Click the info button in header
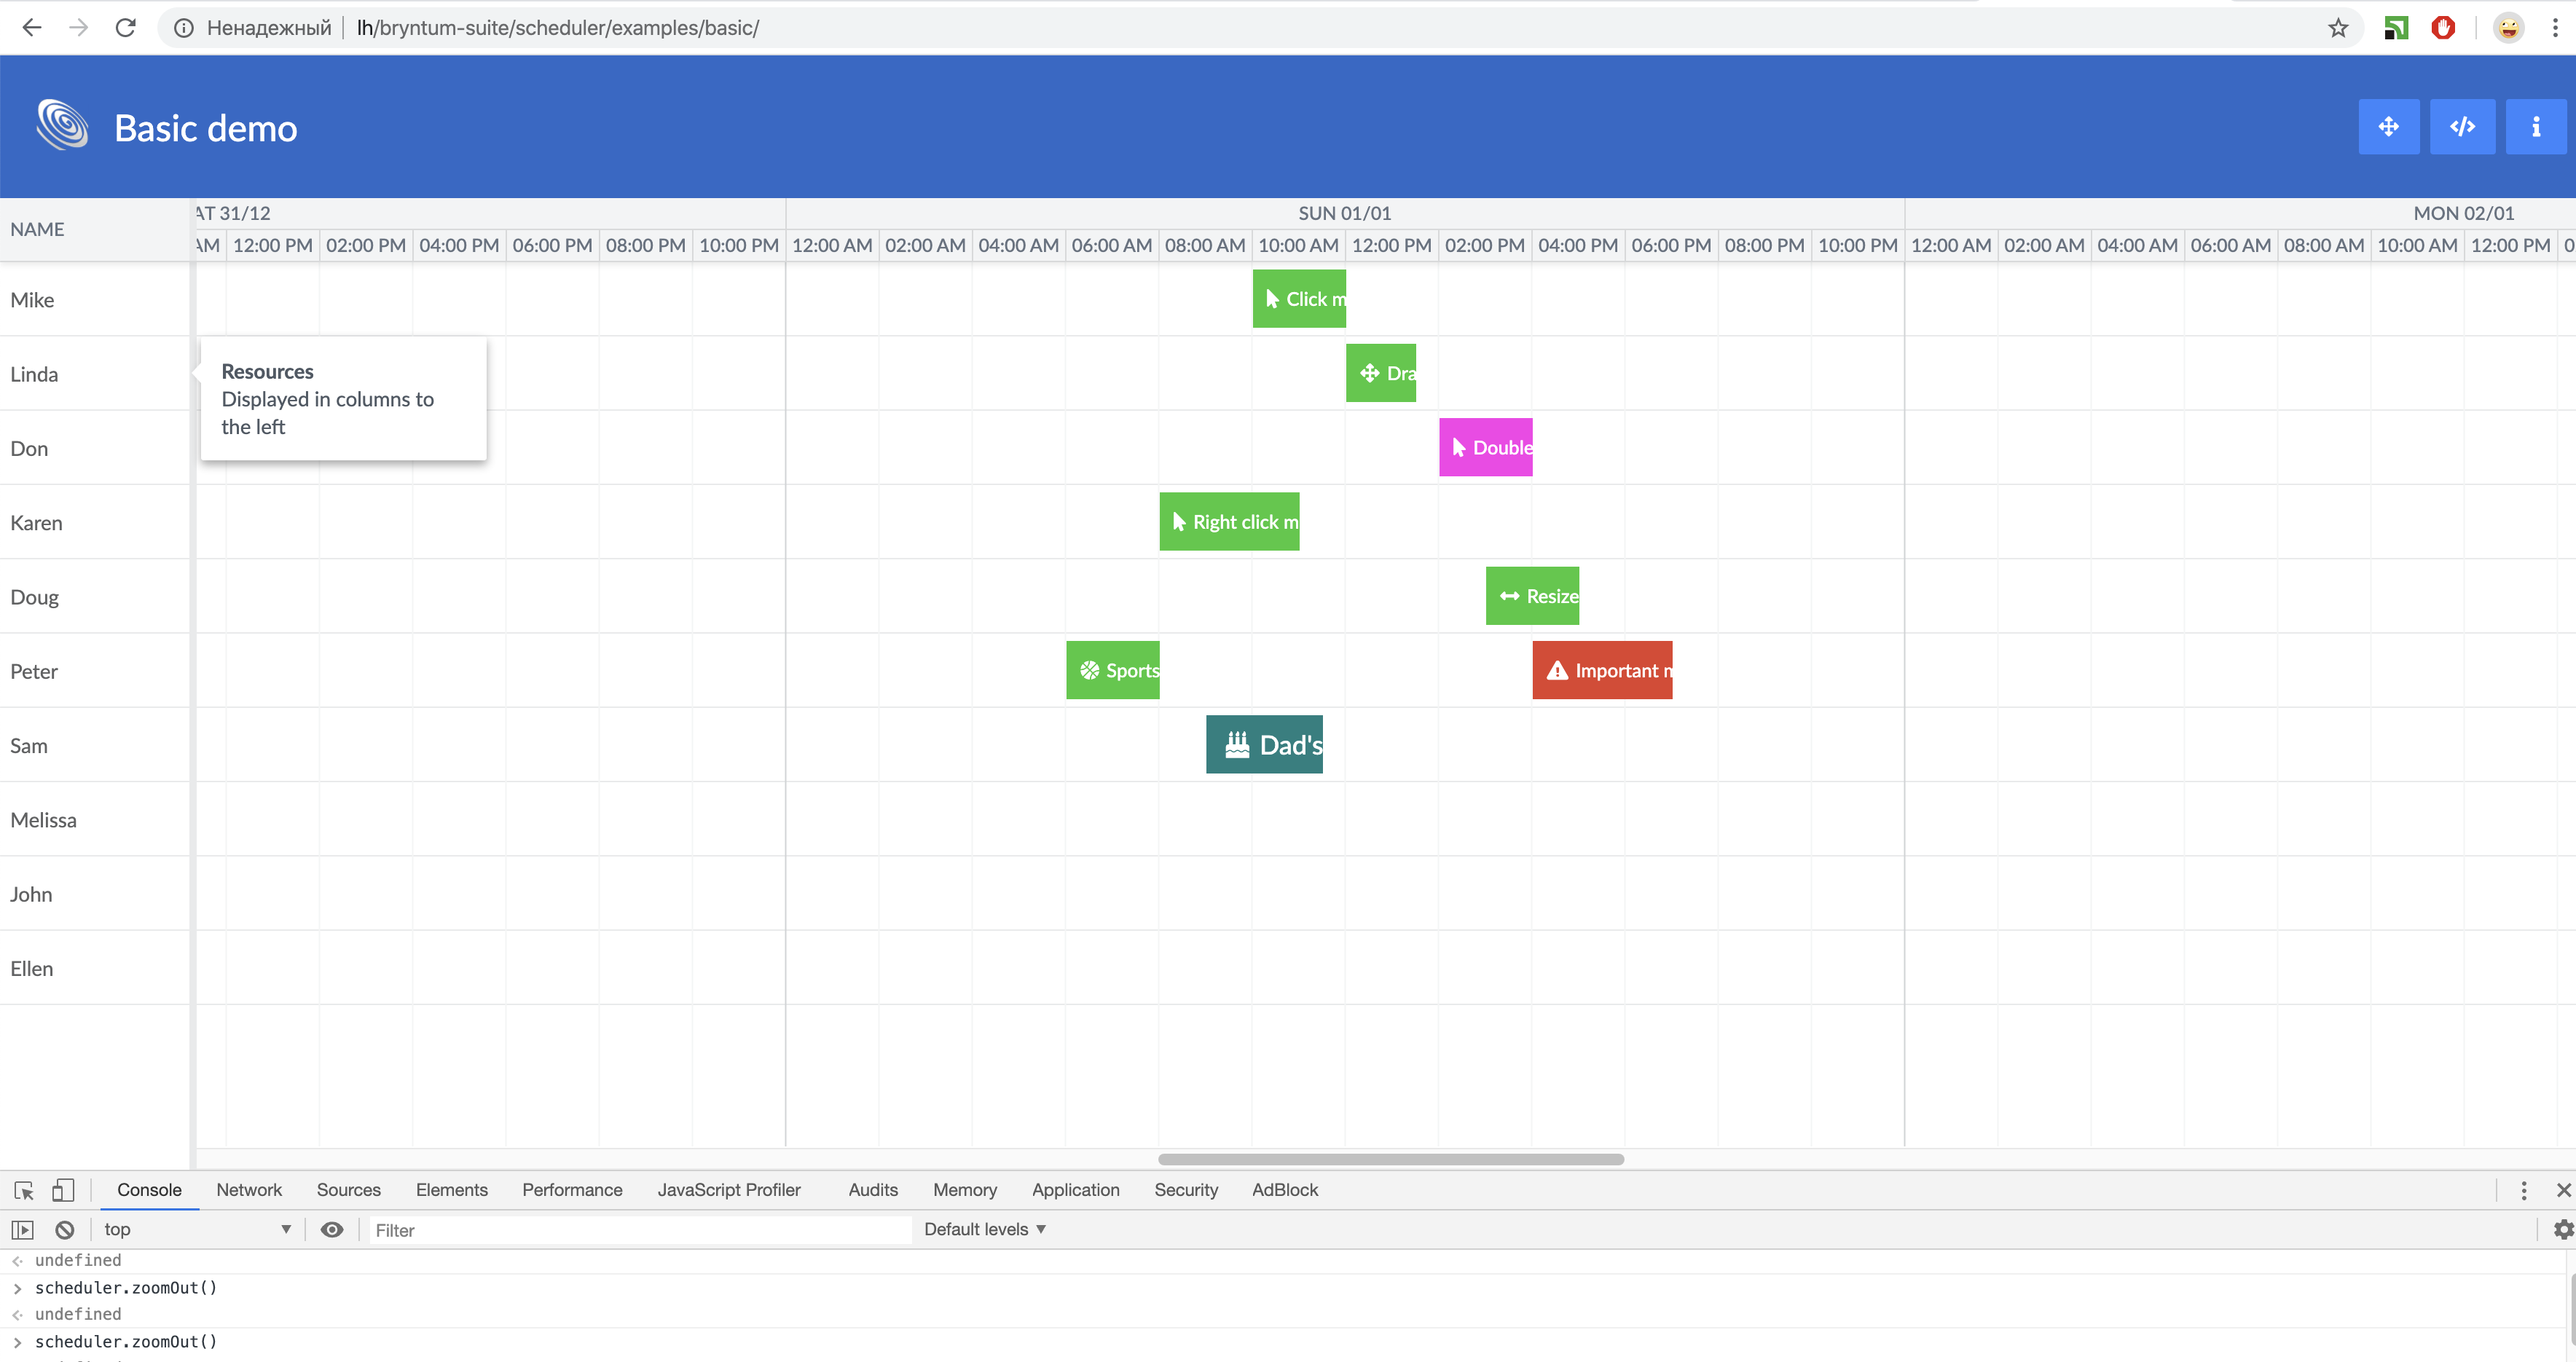 point(2535,127)
